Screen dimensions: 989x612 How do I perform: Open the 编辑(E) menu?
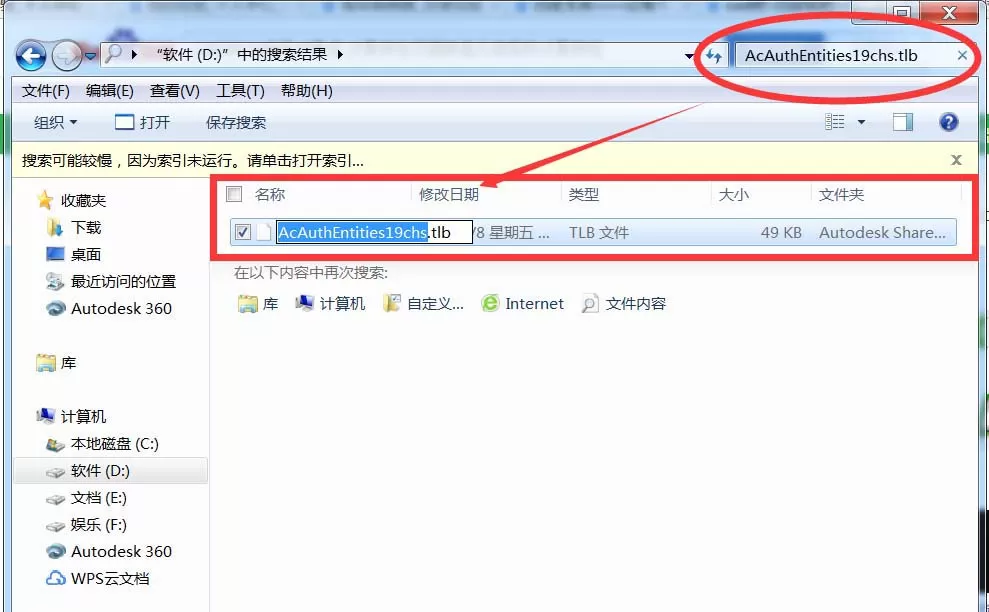pos(110,91)
